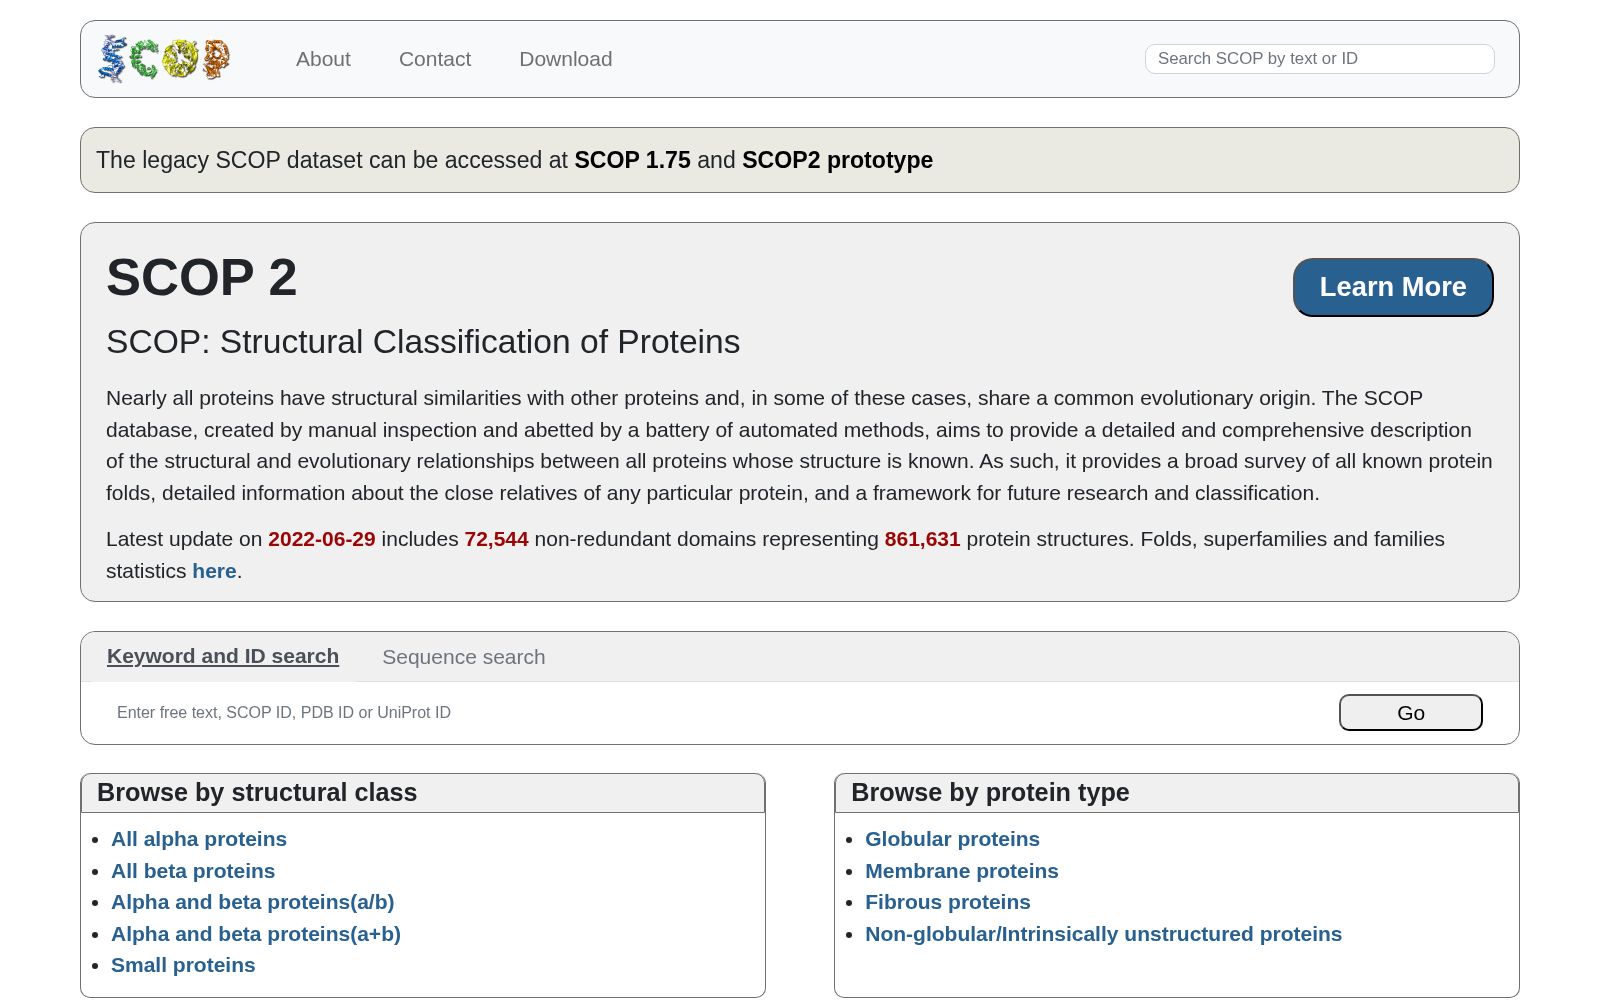The width and height of the screenshot is (1600, 1000).
Task: Browse All beta proteins
Action: click(193, 871)
